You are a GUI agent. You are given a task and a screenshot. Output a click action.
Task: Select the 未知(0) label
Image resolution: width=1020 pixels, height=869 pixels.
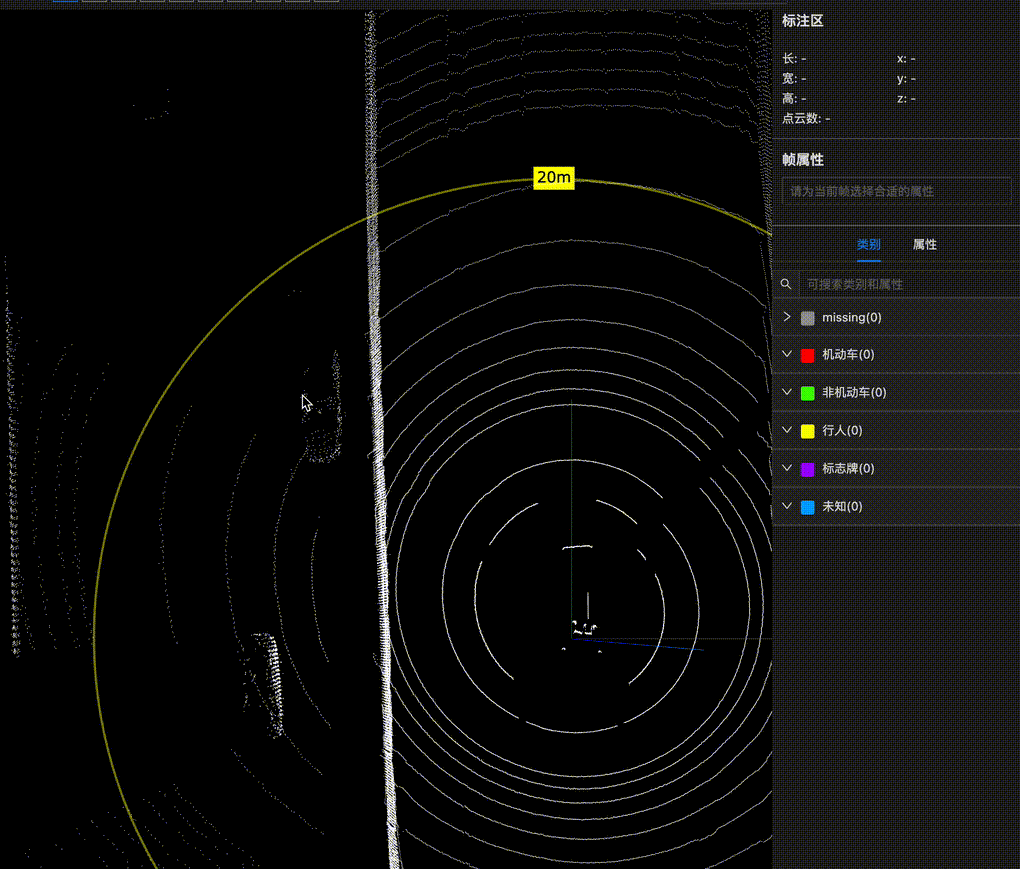tap(842, 506)
